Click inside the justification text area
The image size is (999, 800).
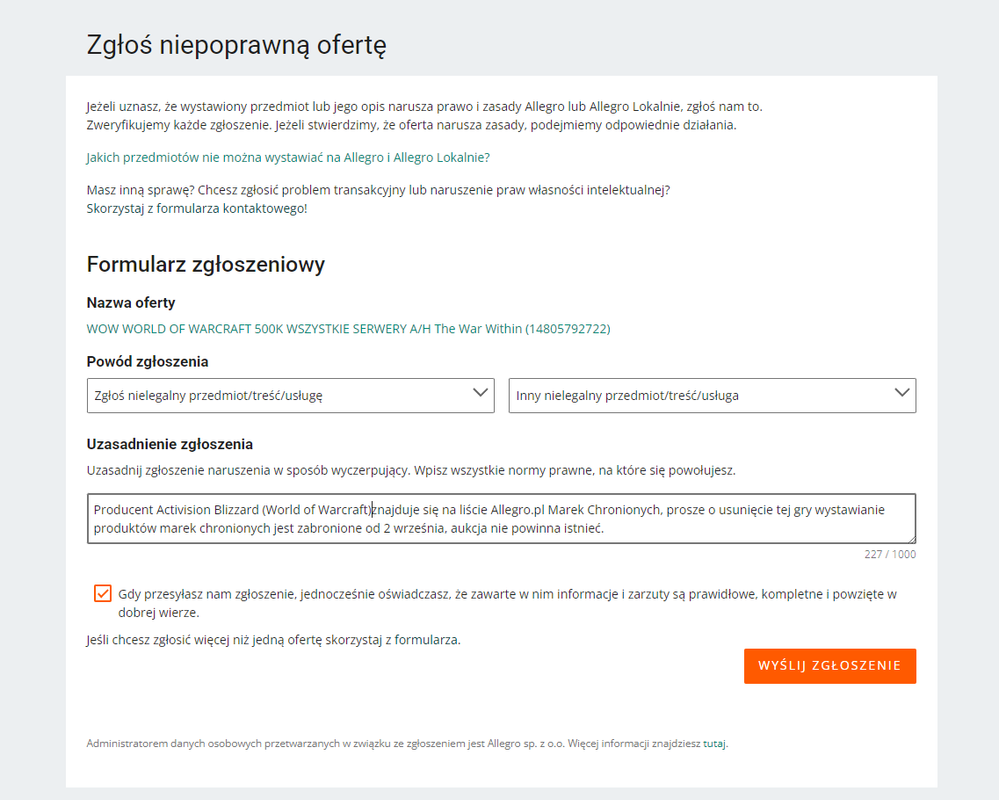coord(501,518)
